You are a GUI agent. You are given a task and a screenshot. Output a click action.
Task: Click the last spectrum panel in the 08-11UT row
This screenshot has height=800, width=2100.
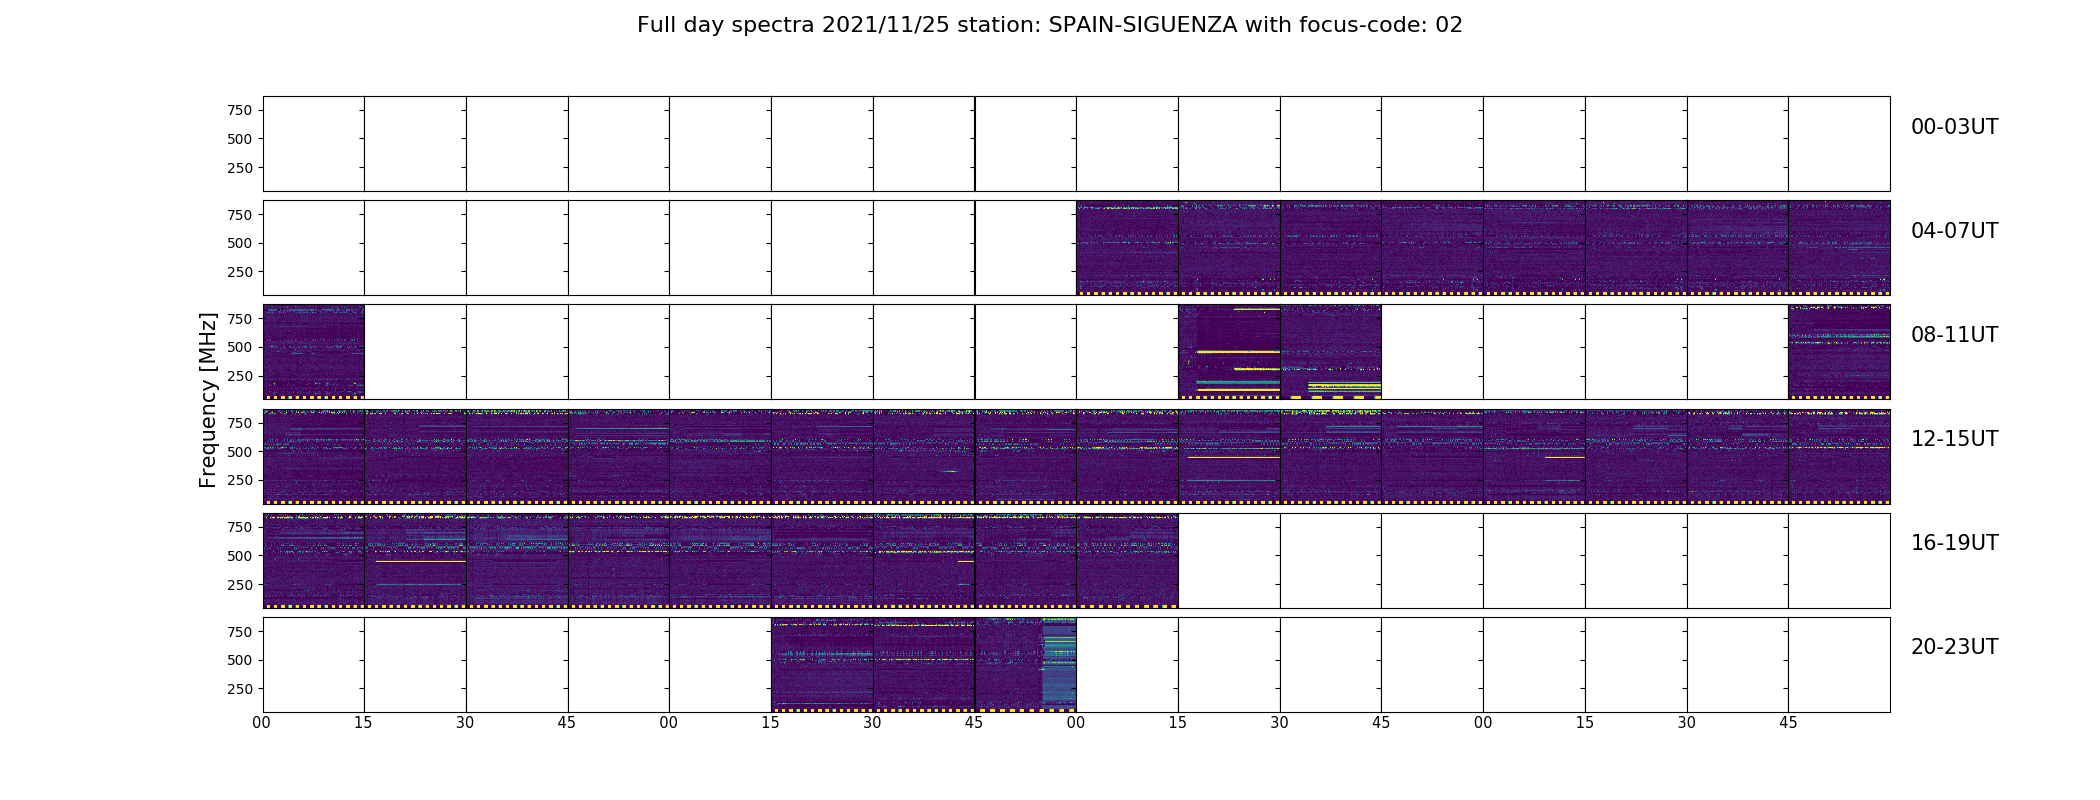click(x=1839, y=352)
